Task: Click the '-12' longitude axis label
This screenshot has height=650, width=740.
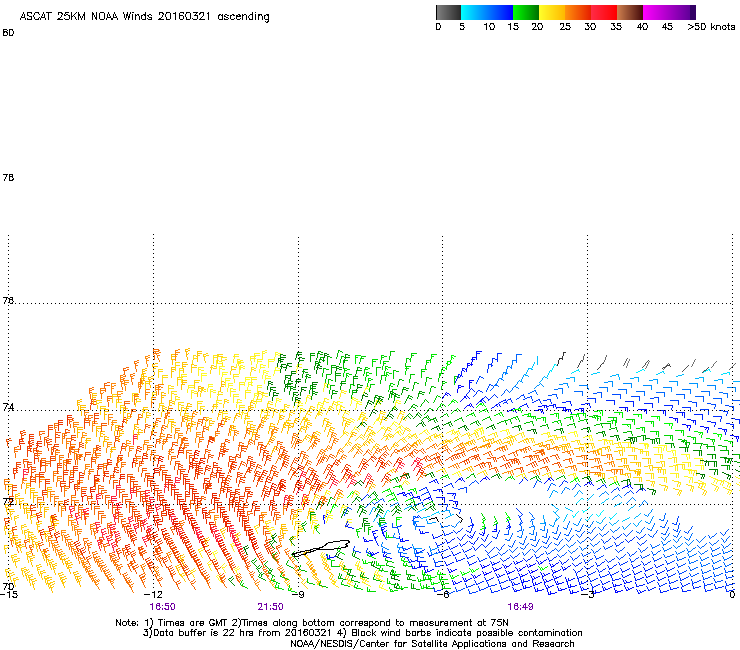Action: click(x=153, y=595)
